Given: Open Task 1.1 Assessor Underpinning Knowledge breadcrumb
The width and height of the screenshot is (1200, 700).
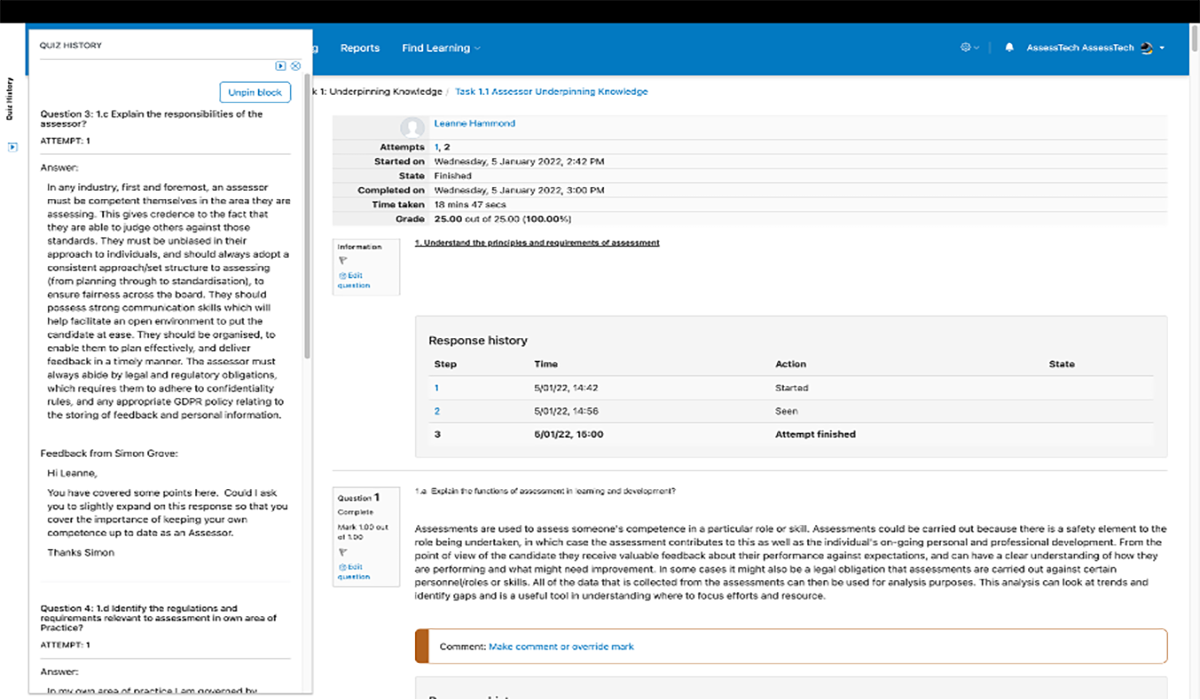Looking at the screenshot, I should click(551, 92).
